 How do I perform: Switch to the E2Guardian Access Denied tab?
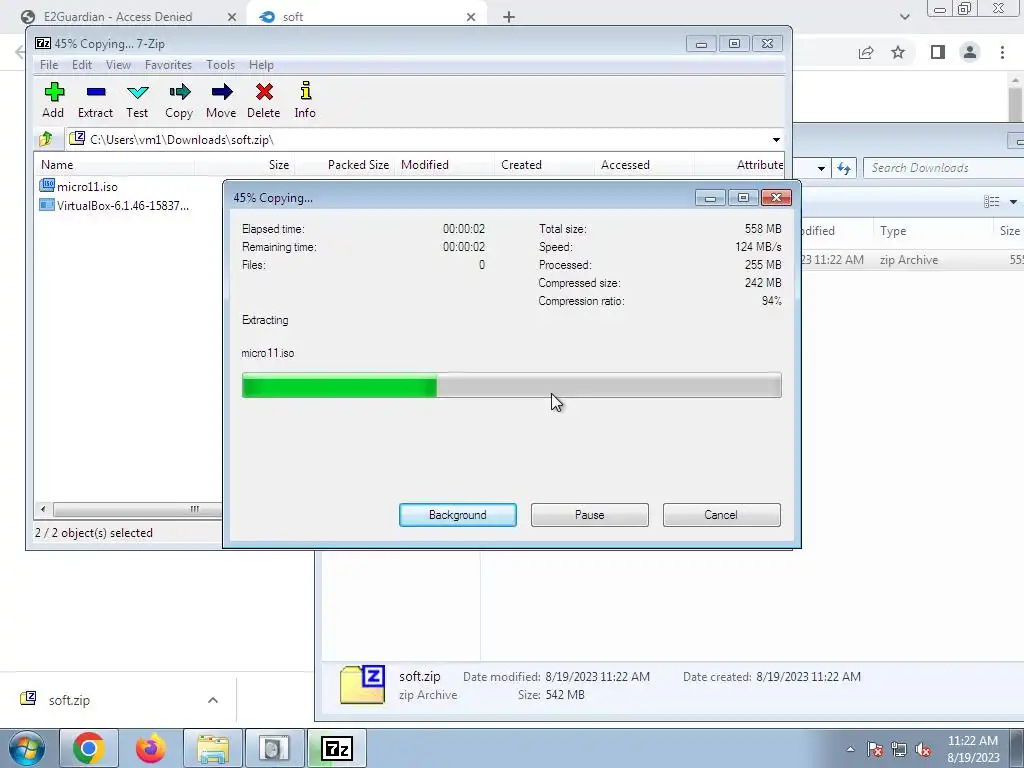tap(118, 17)
